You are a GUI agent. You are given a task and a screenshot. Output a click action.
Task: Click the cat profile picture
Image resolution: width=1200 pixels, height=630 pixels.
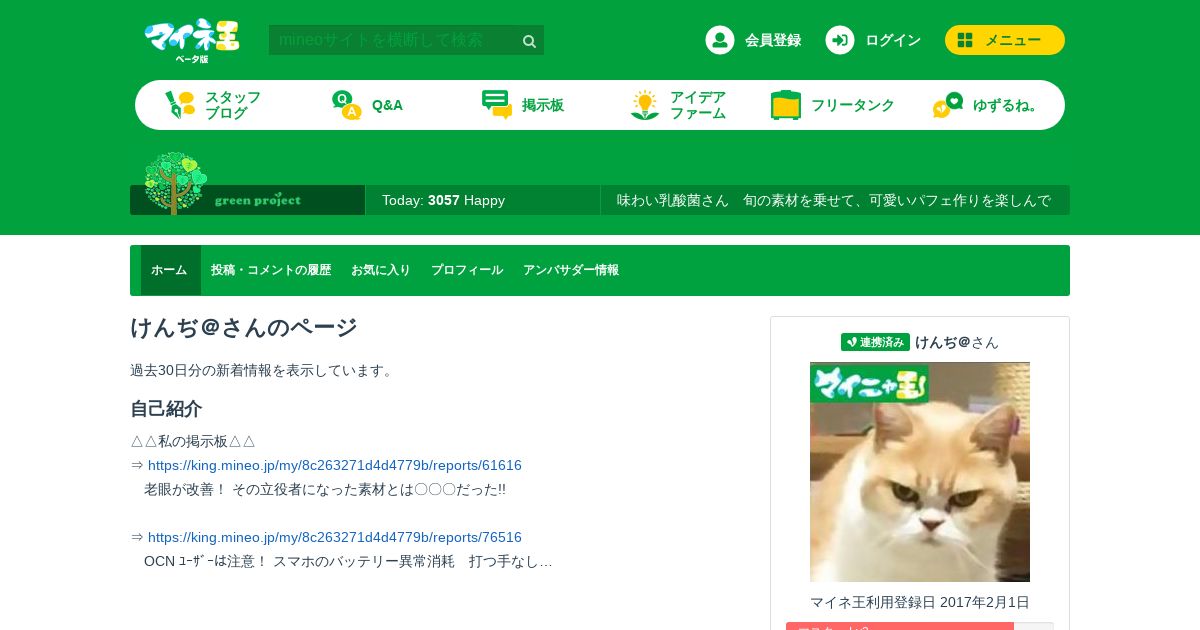(920, 472)
